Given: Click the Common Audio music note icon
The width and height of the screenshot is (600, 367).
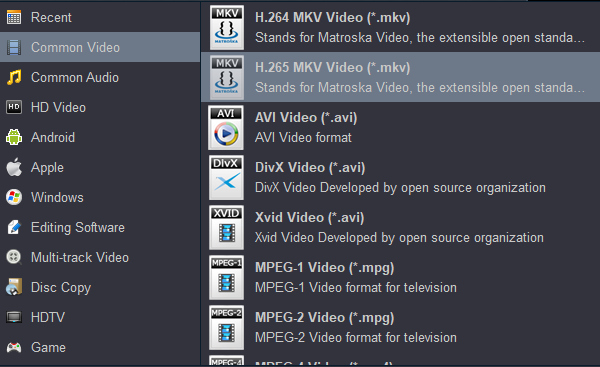Looking at the screenshot, I should pyautogui.click(x=14, y=77).
